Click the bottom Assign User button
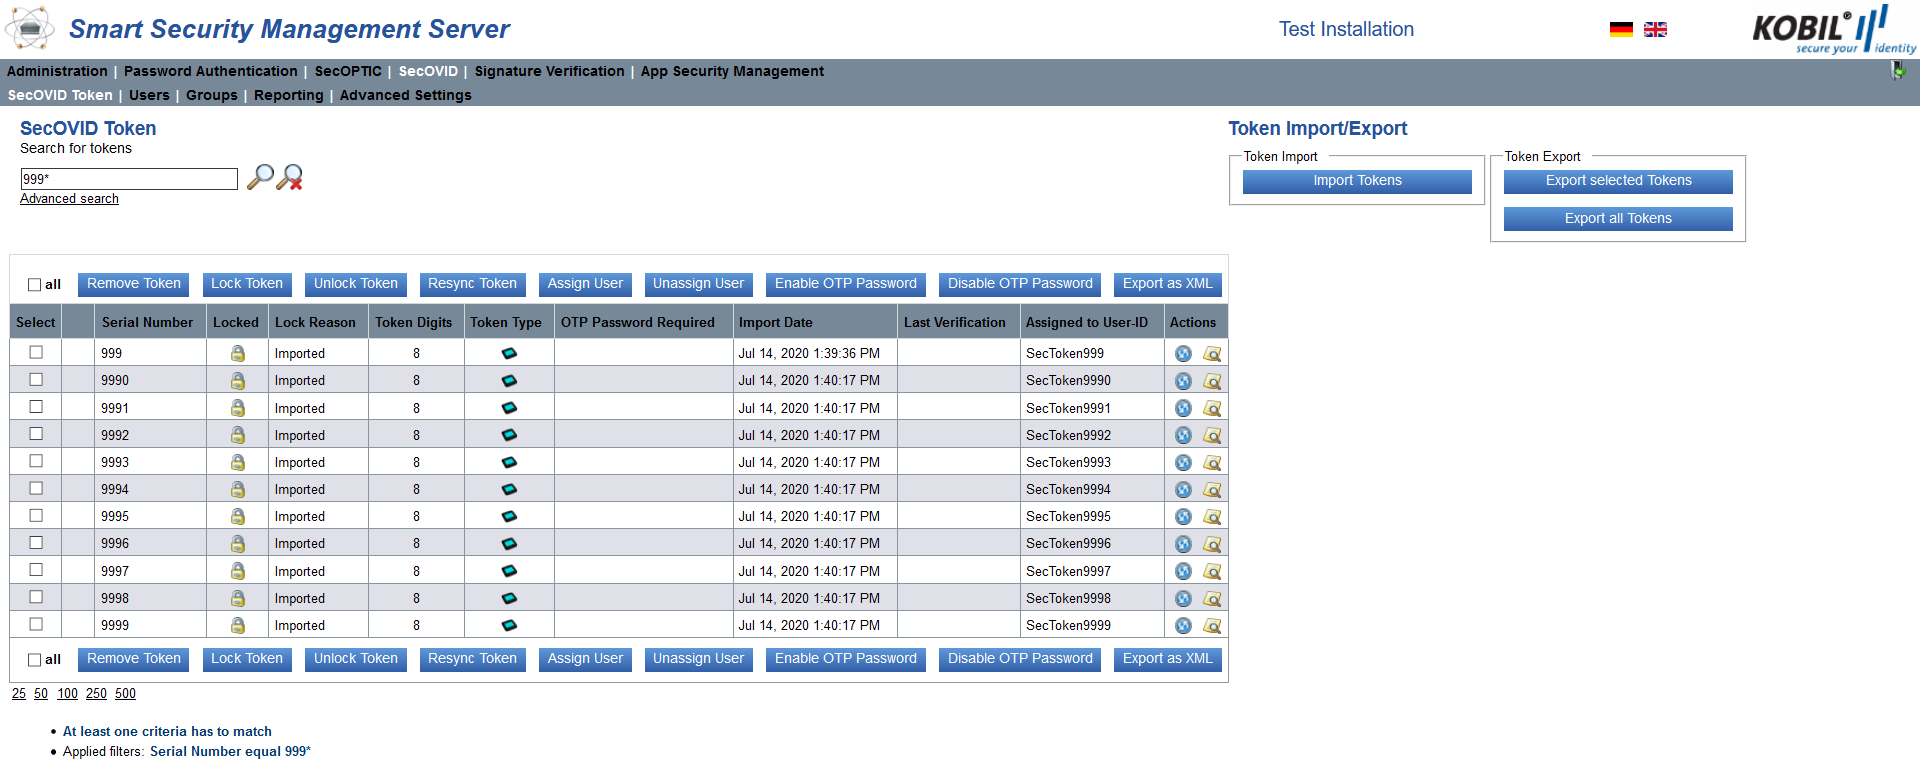Viewport: 1920px width, 766px height. [x=585, y=659]
